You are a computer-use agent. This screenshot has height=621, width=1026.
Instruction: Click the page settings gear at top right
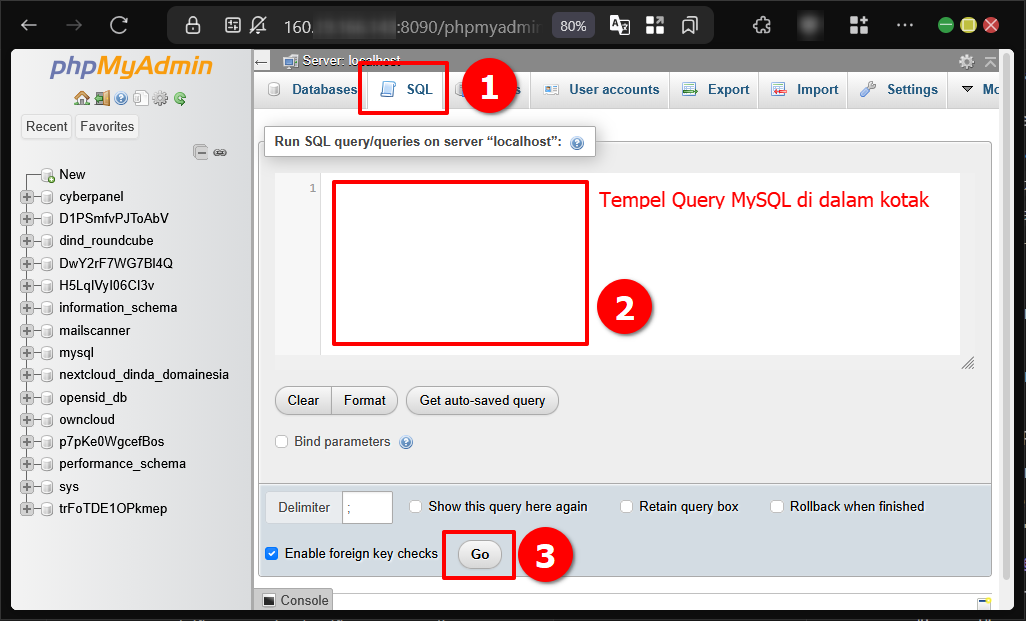[x=966, y=62]
